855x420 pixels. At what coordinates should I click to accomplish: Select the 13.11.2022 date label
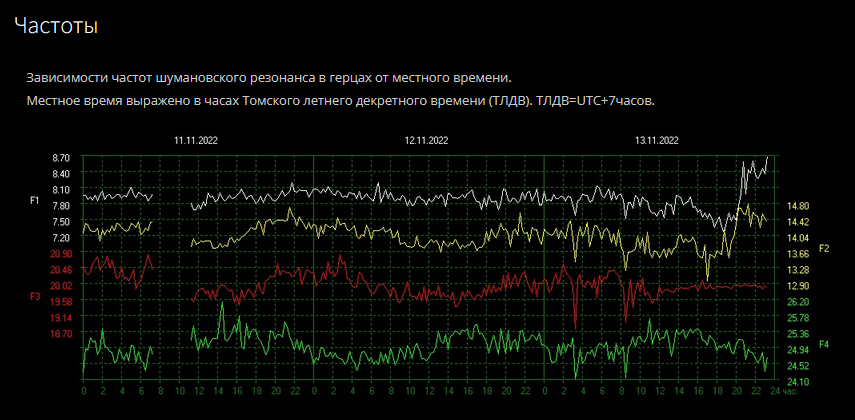click(x=657, y=141)
